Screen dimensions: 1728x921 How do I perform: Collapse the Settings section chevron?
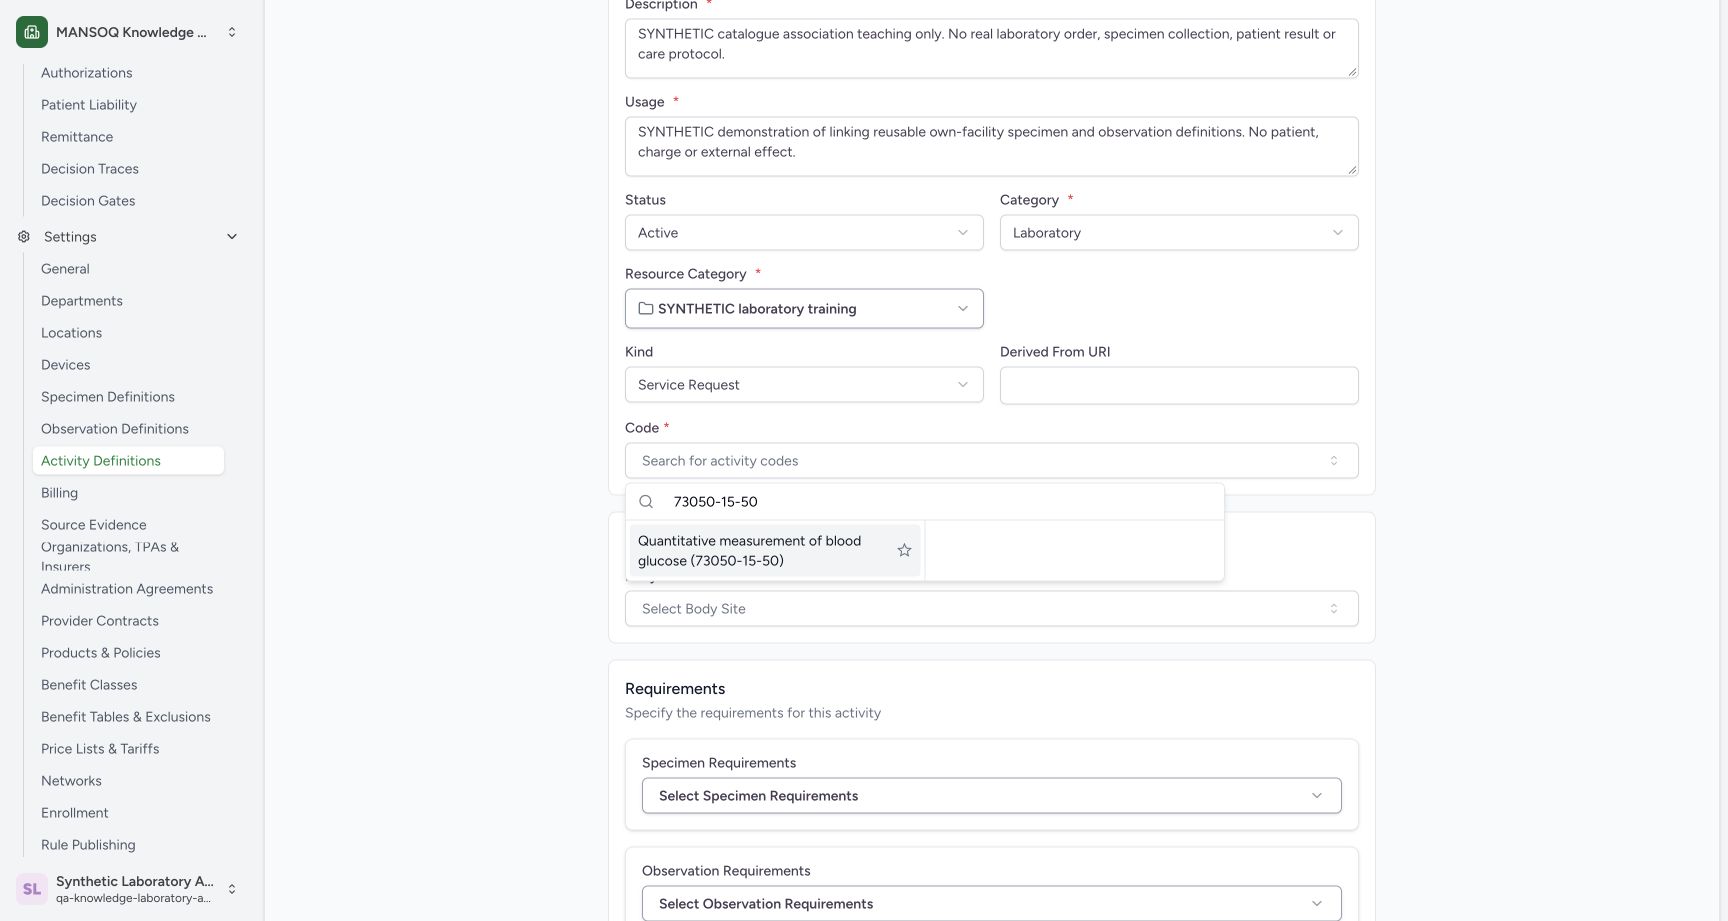click(x=232, y=237)
